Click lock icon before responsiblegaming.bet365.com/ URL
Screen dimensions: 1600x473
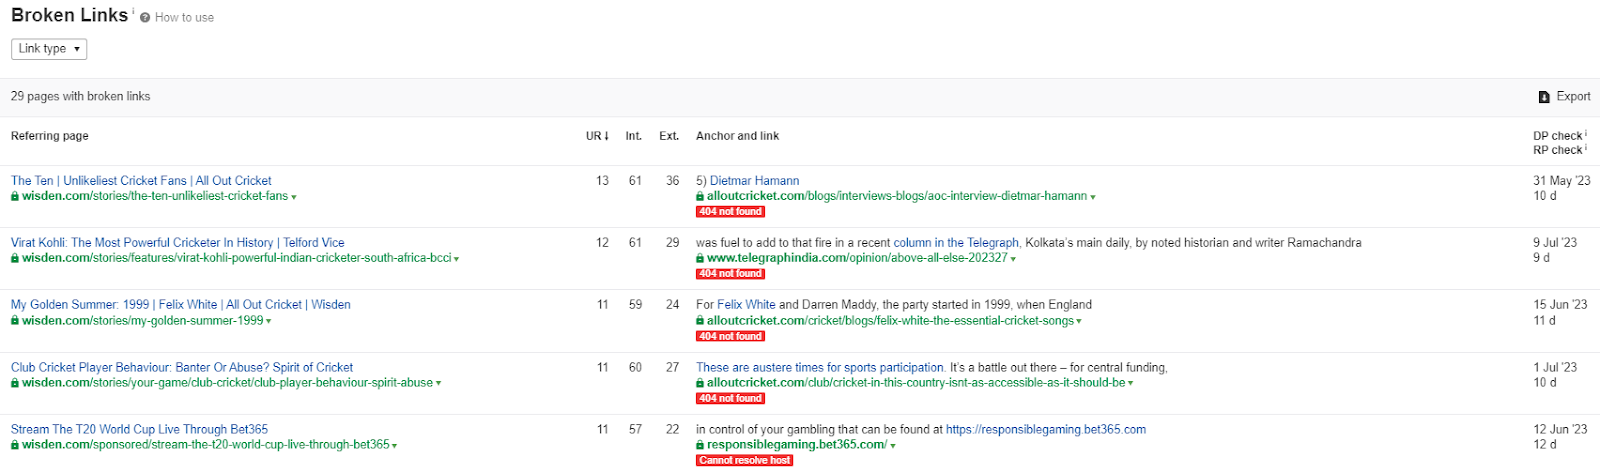click(x=700, y=446)
